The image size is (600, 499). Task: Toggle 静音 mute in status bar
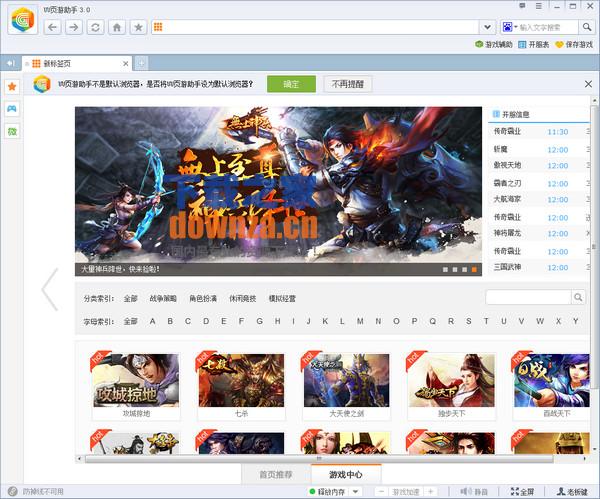(474, 491)
